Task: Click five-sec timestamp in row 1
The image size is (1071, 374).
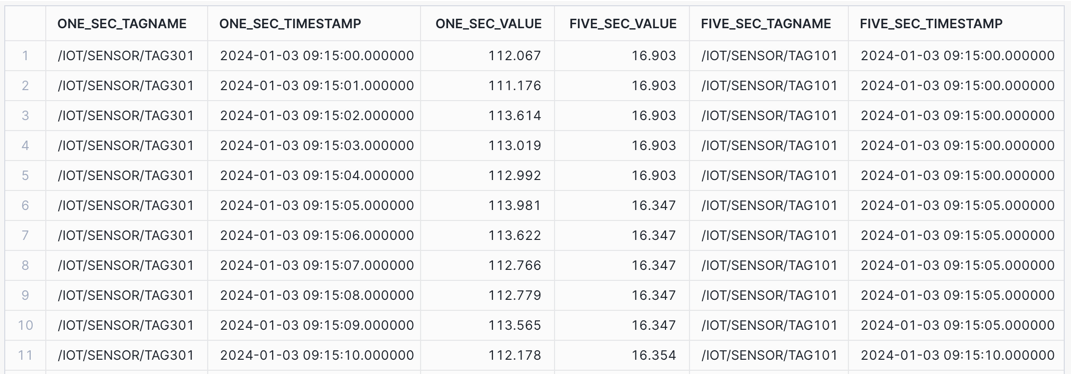Action: point(956,55)
